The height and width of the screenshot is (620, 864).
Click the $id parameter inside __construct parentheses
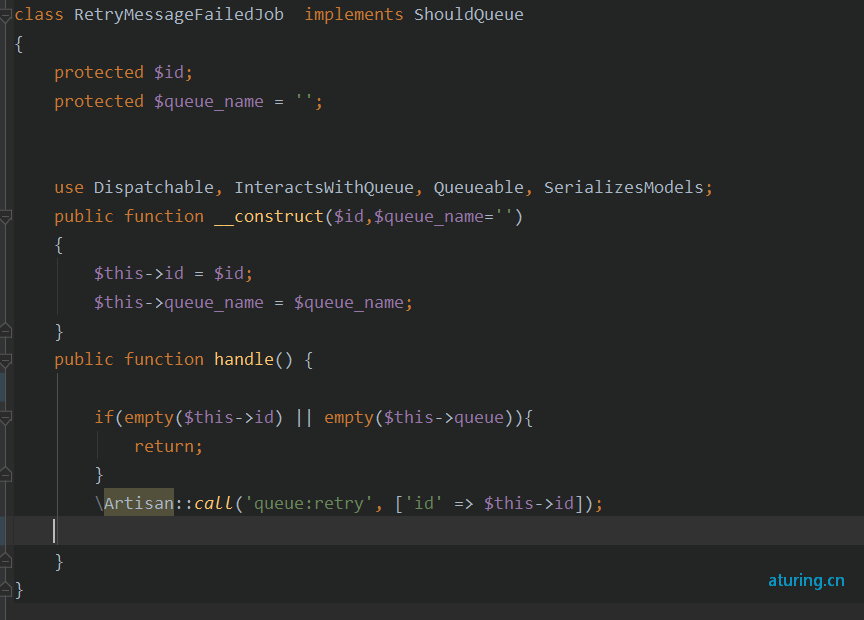point(349,216)
